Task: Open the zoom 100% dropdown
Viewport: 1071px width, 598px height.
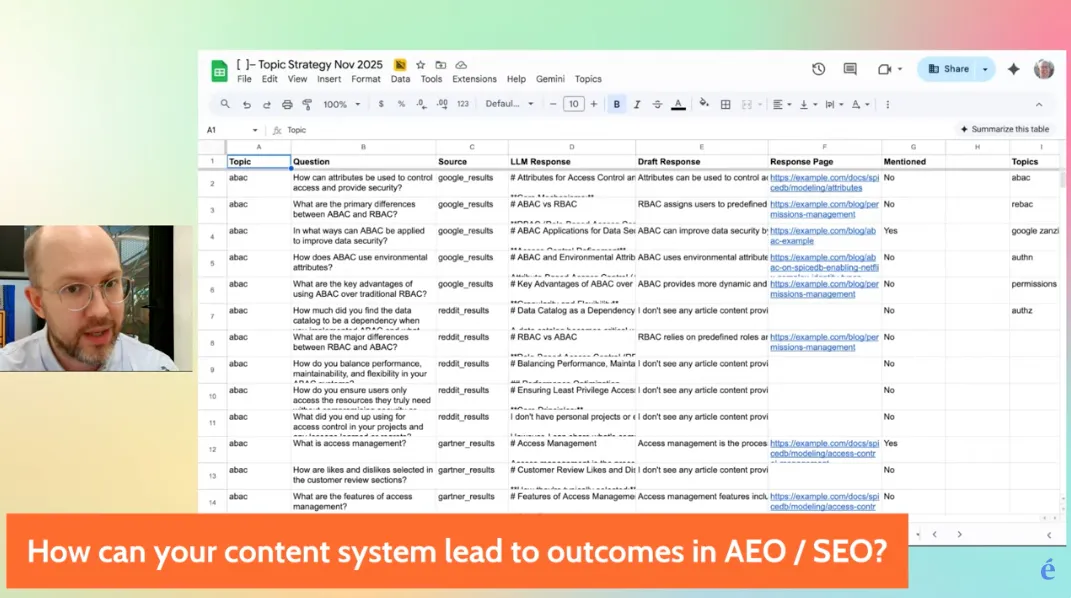Action: coord(341,104)
